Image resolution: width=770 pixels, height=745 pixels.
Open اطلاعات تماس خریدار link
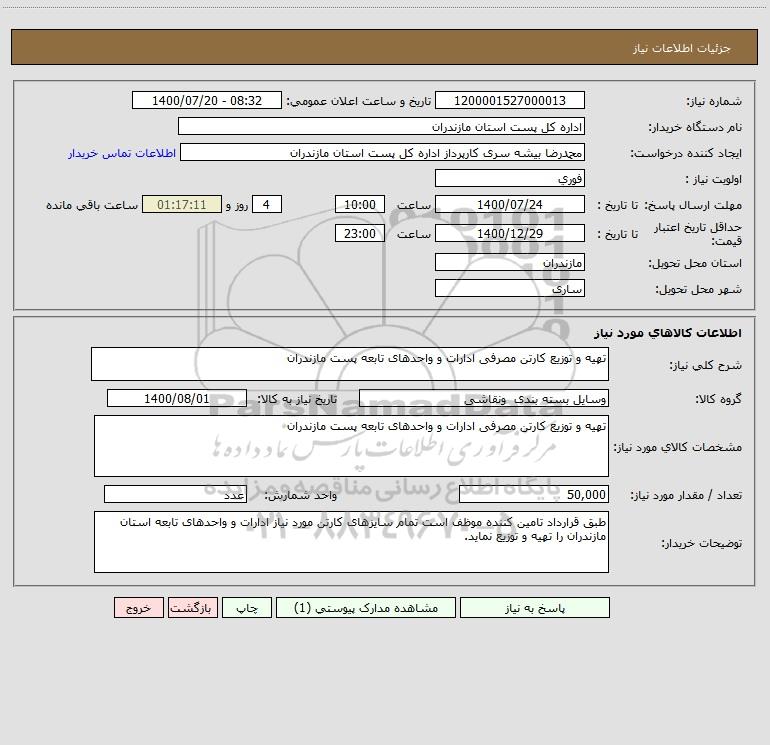(x=122, y=153)
